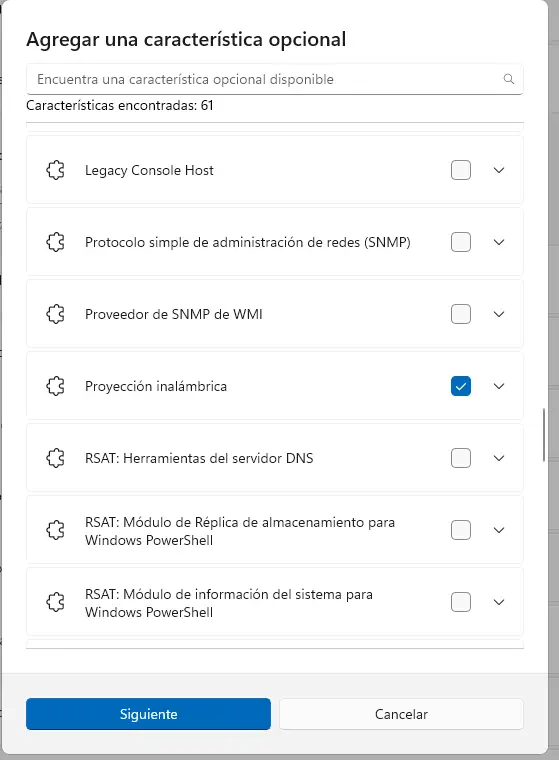This screenshot has width=559, height=760.
Task: Click the RSAT DNS server tools icon
Action: coord(56,458)
